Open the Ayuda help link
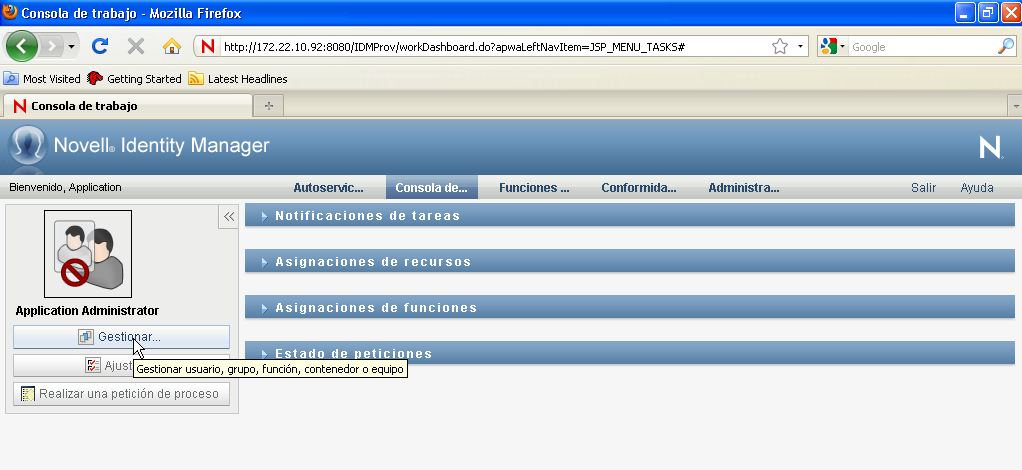The image size is (1022, 470). pyautogui.click(x=976, y=188)
